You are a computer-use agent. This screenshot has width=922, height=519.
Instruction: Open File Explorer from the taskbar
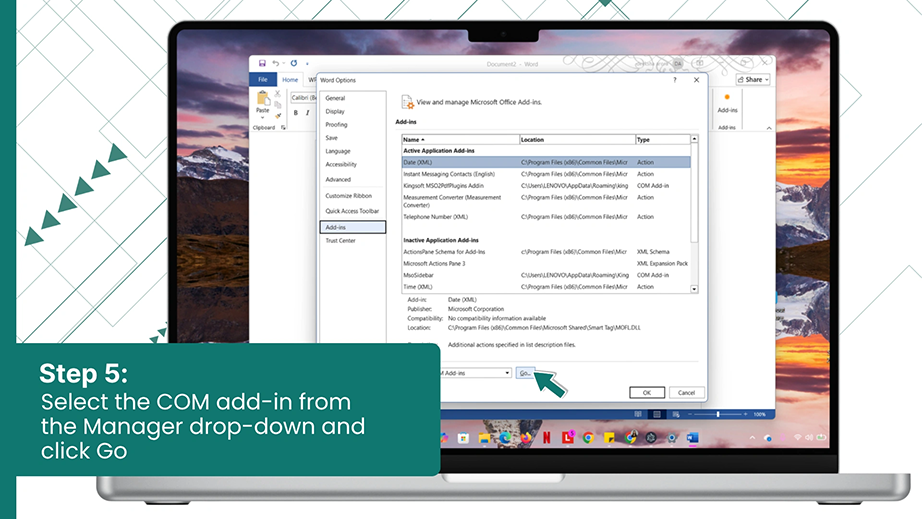[x=484, y=438]
